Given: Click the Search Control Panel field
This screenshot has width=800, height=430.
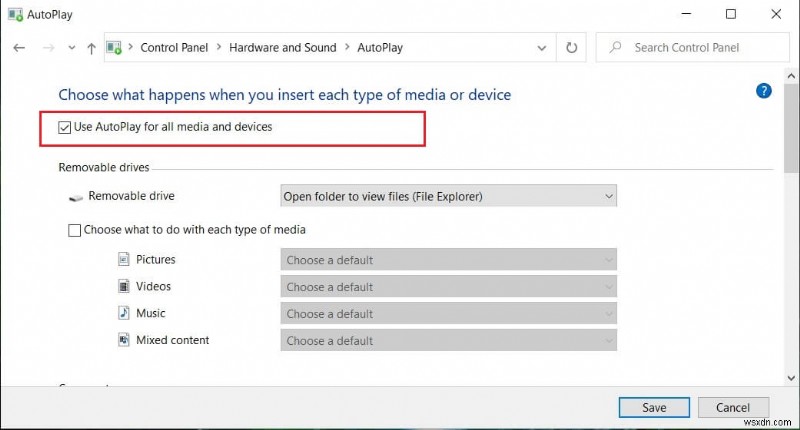Looking at the screenshot, I should (698, 47).
